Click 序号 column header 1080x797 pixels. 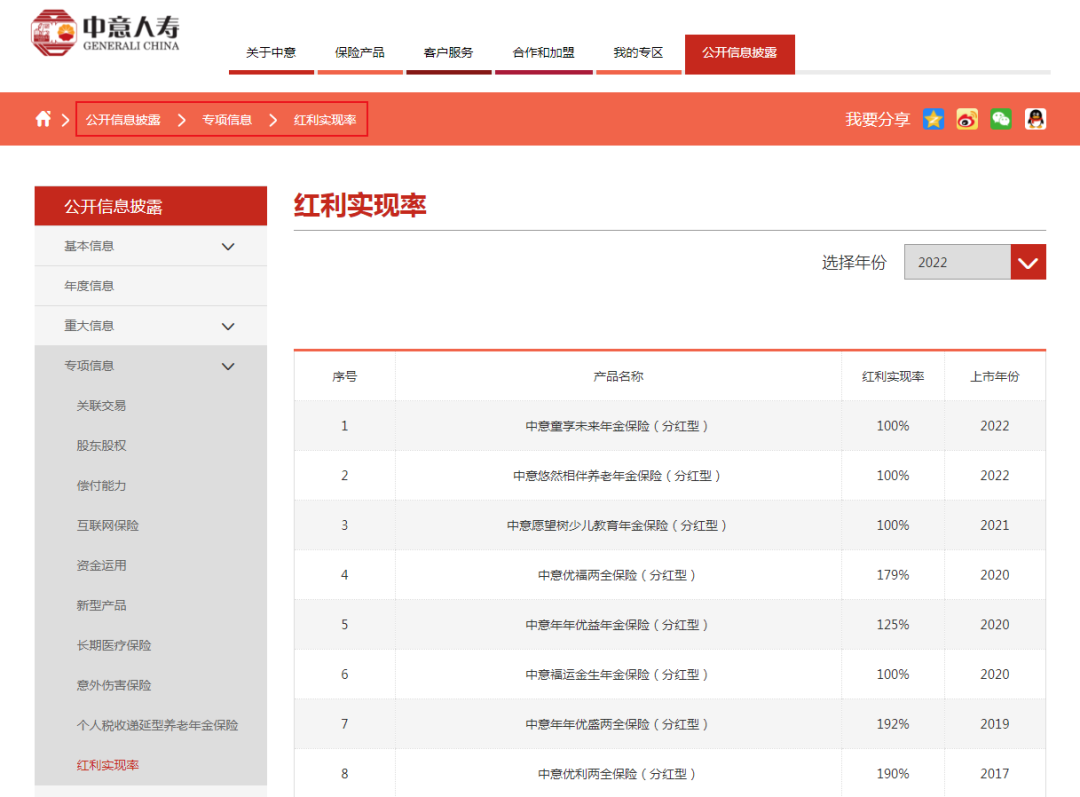click(344, 376)
